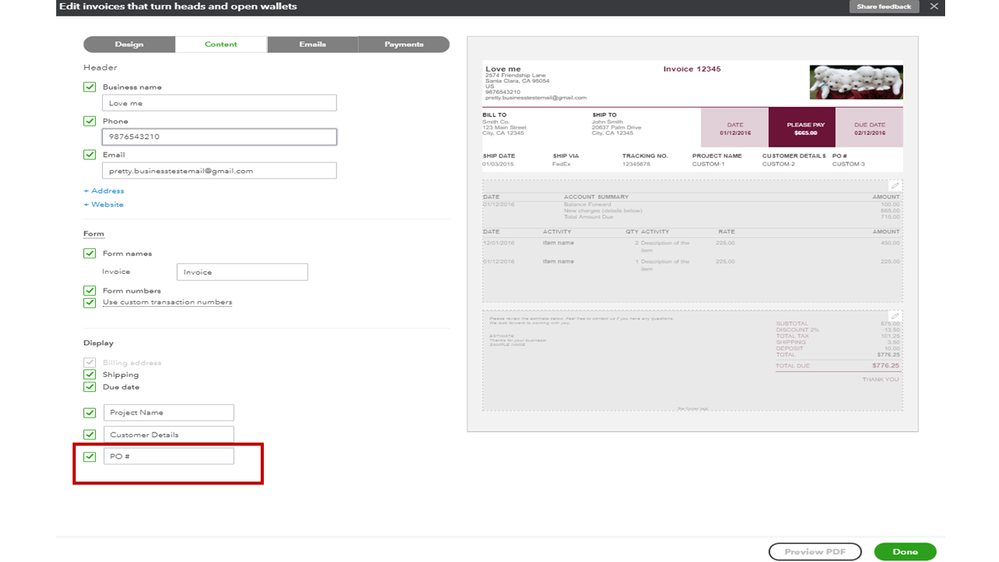
Task: Uncheck the PO # field checkbox
Action: 90,456
